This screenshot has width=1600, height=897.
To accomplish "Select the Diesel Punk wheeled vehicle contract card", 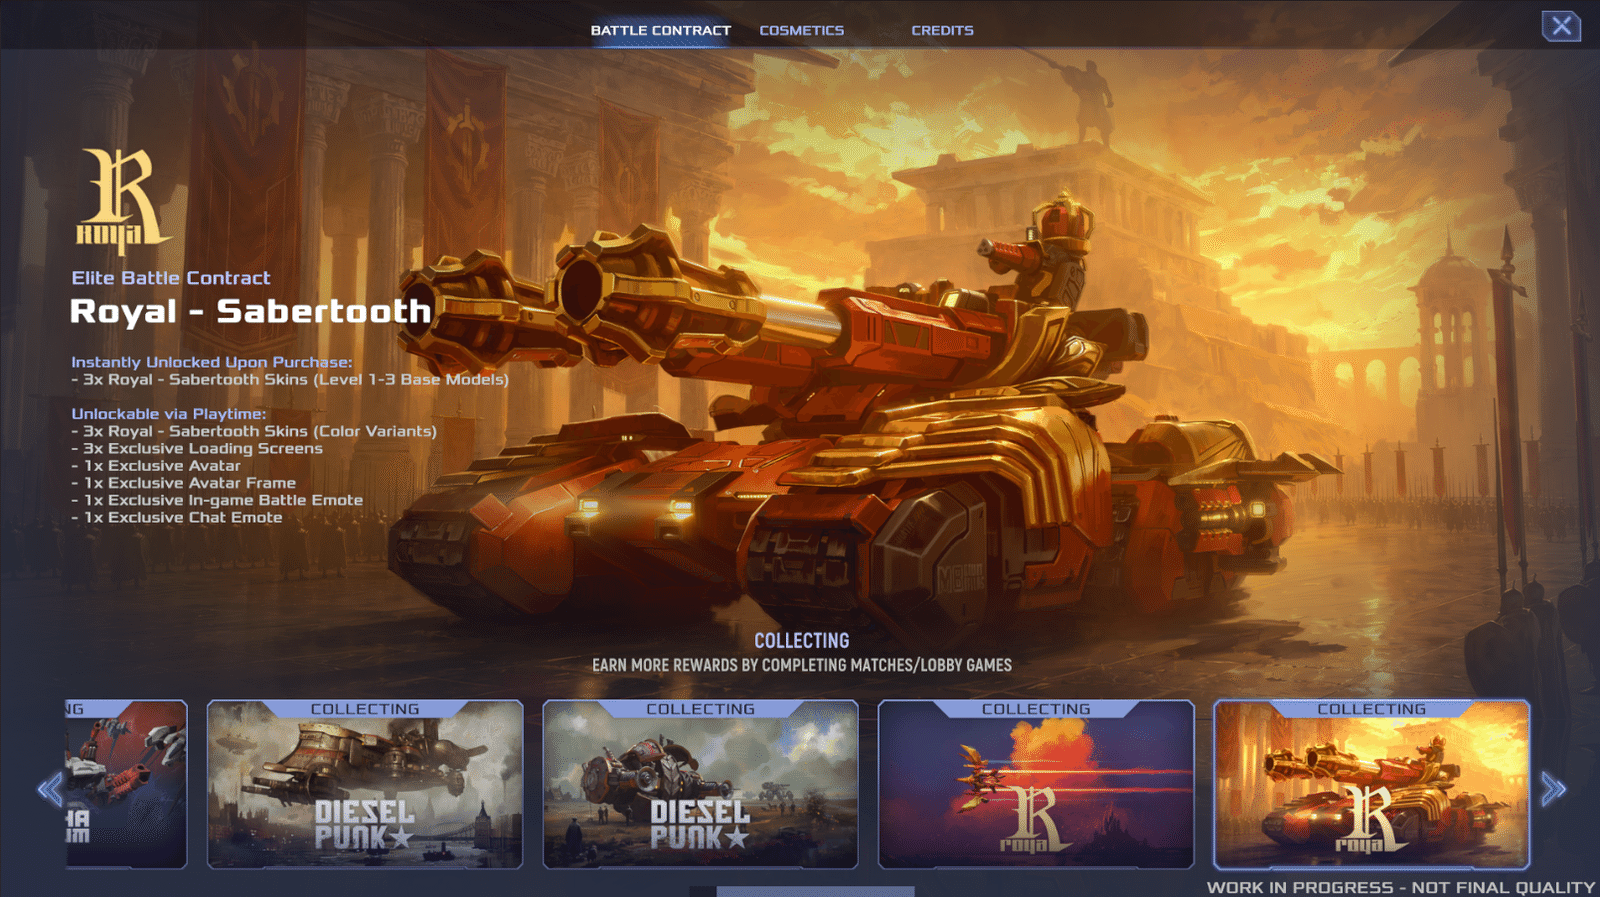I will tap(700, 784).
